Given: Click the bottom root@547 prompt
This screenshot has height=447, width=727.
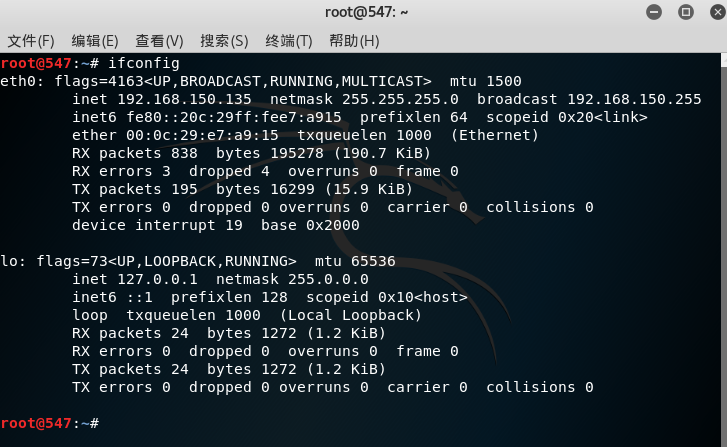Looking at the screenshot, I should [x=36, y=423].
